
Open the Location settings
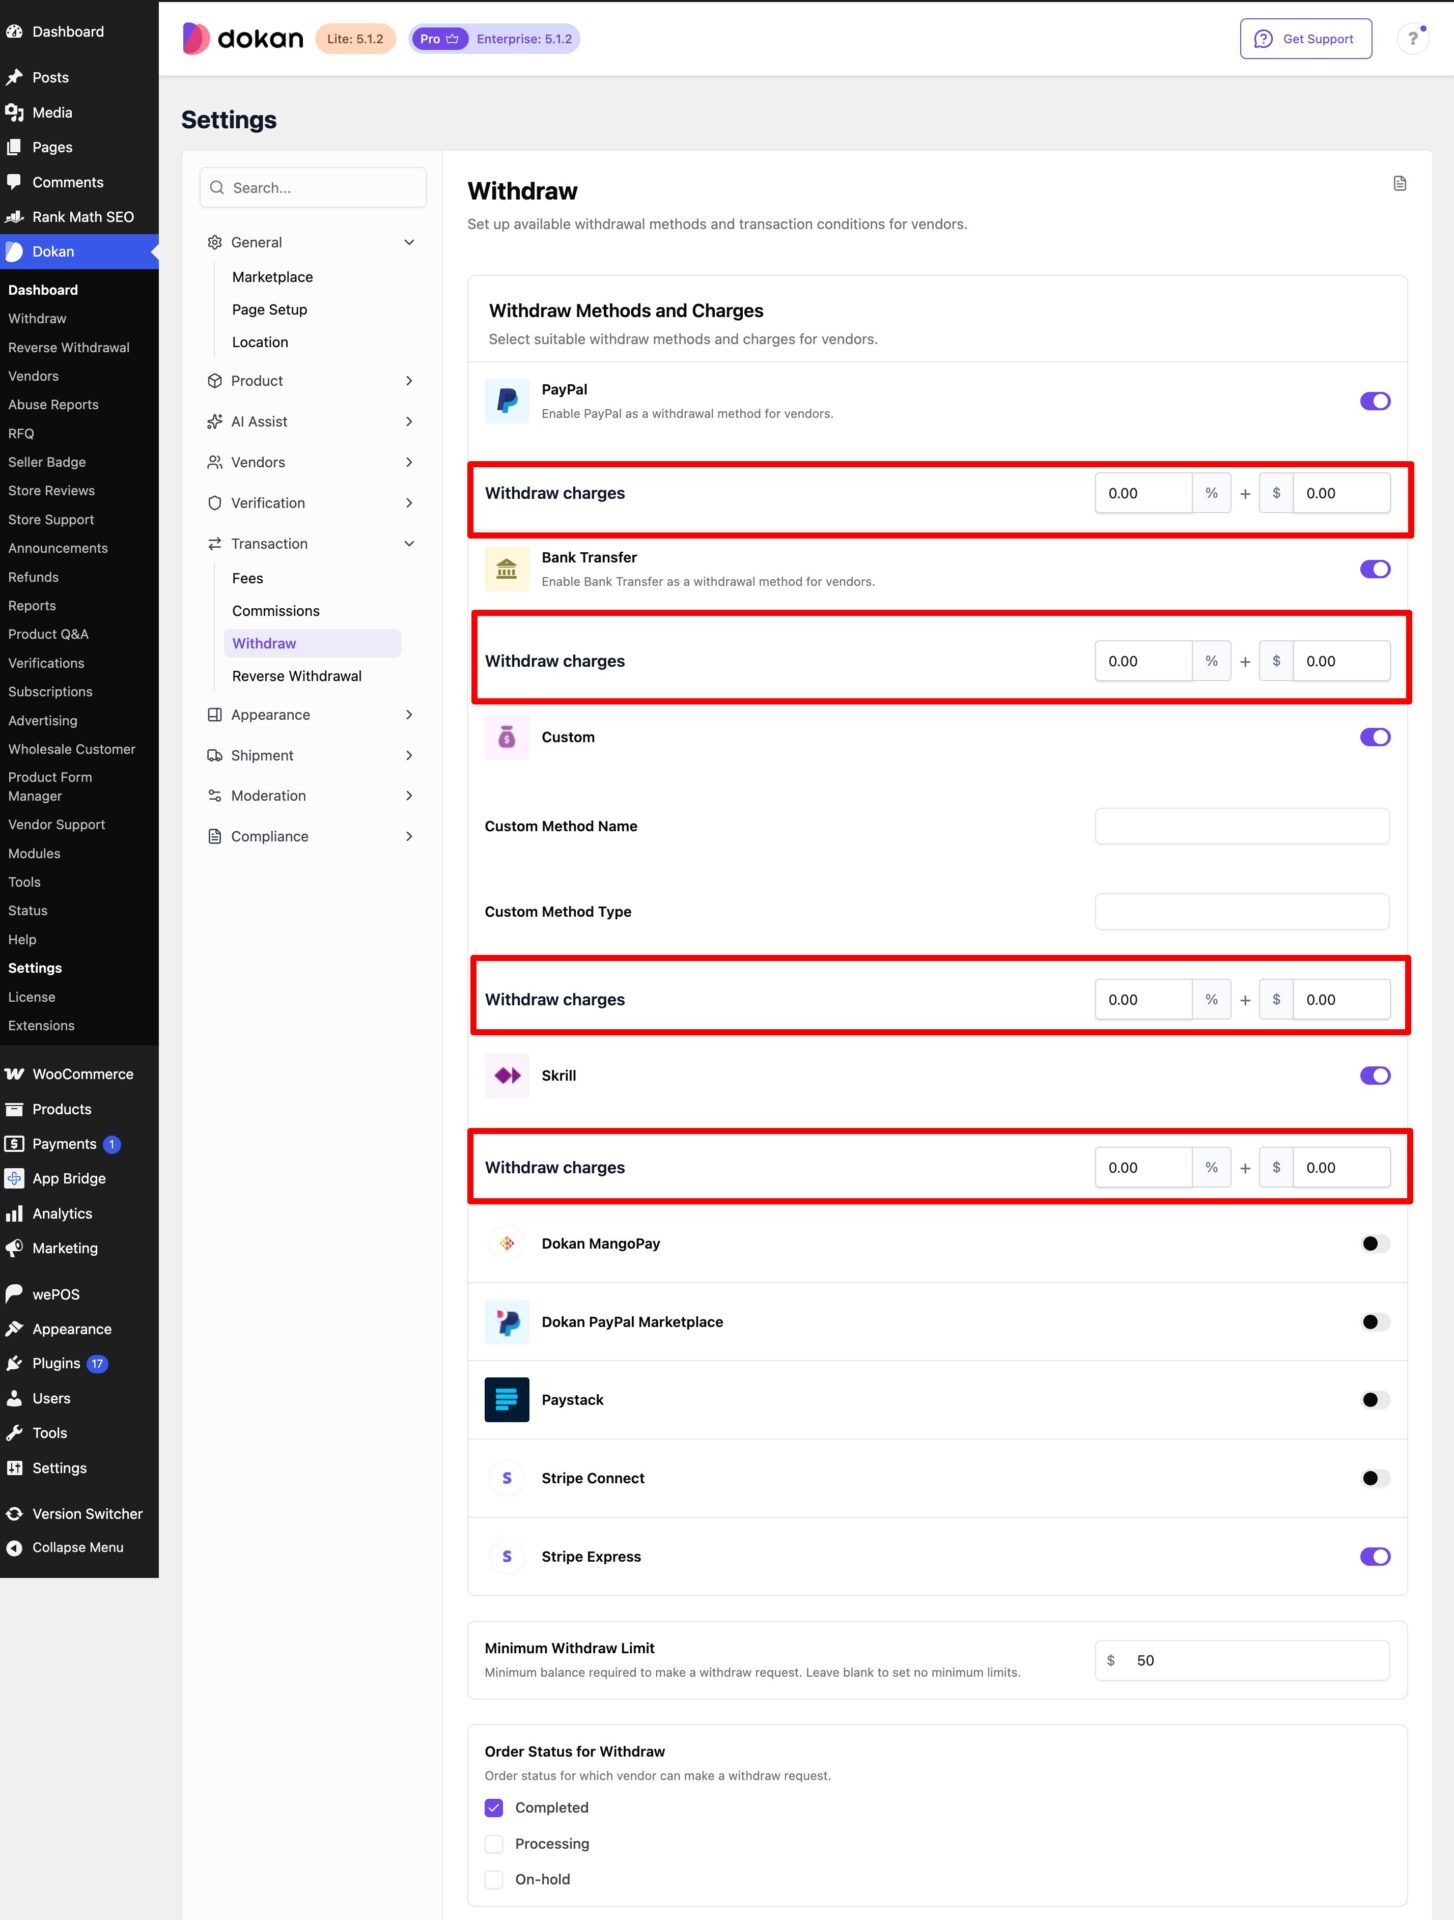point(260,342)
